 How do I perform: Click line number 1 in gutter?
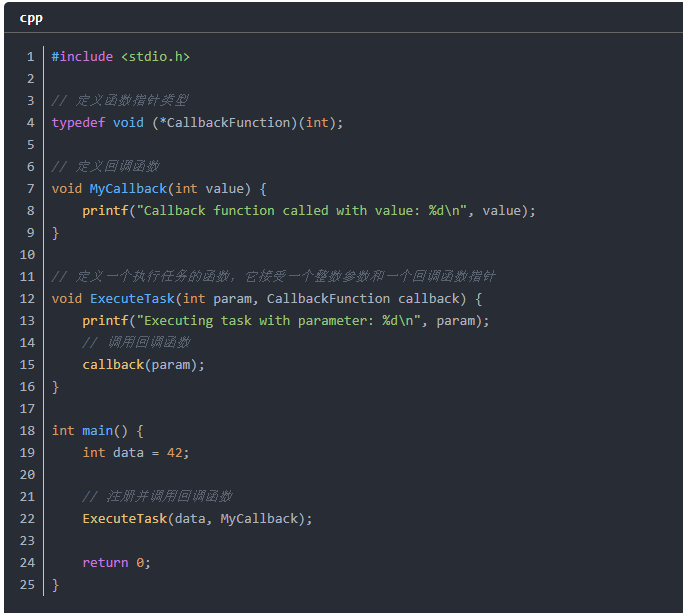[x=30, y=57]
